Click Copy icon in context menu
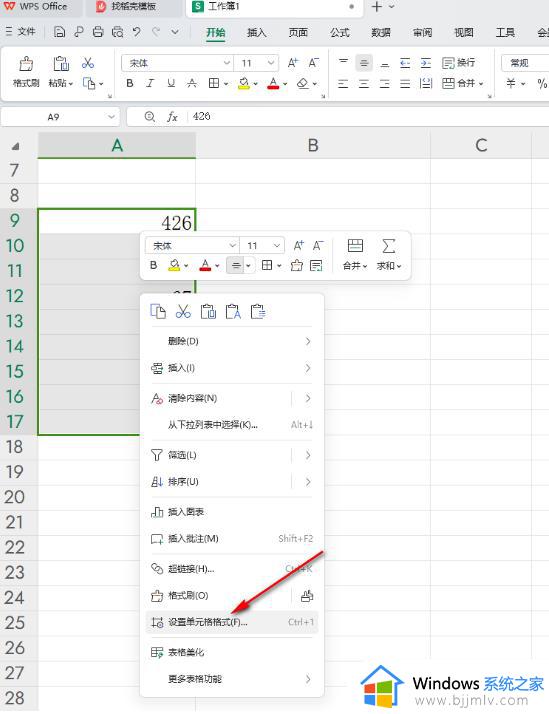Image resolution: width=549 pixels, height=714 pixels. click(158, 312)
